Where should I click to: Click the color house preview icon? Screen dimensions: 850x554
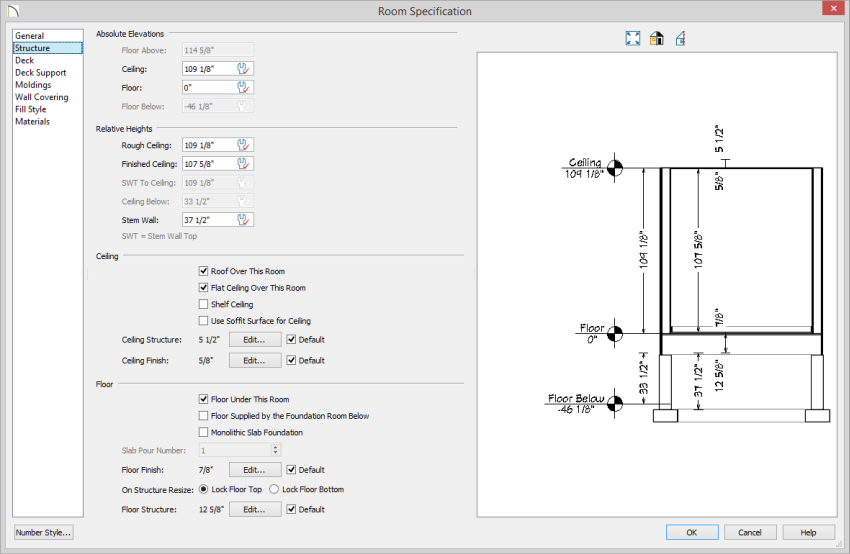click(656, 38)
